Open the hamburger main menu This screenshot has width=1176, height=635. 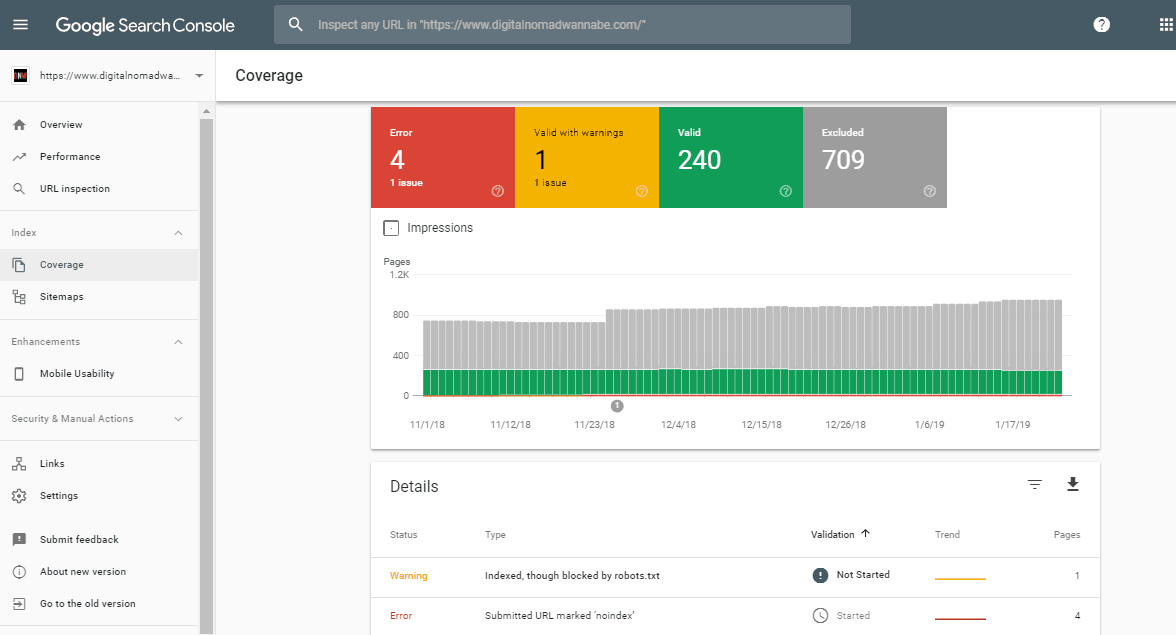point(21,25)
